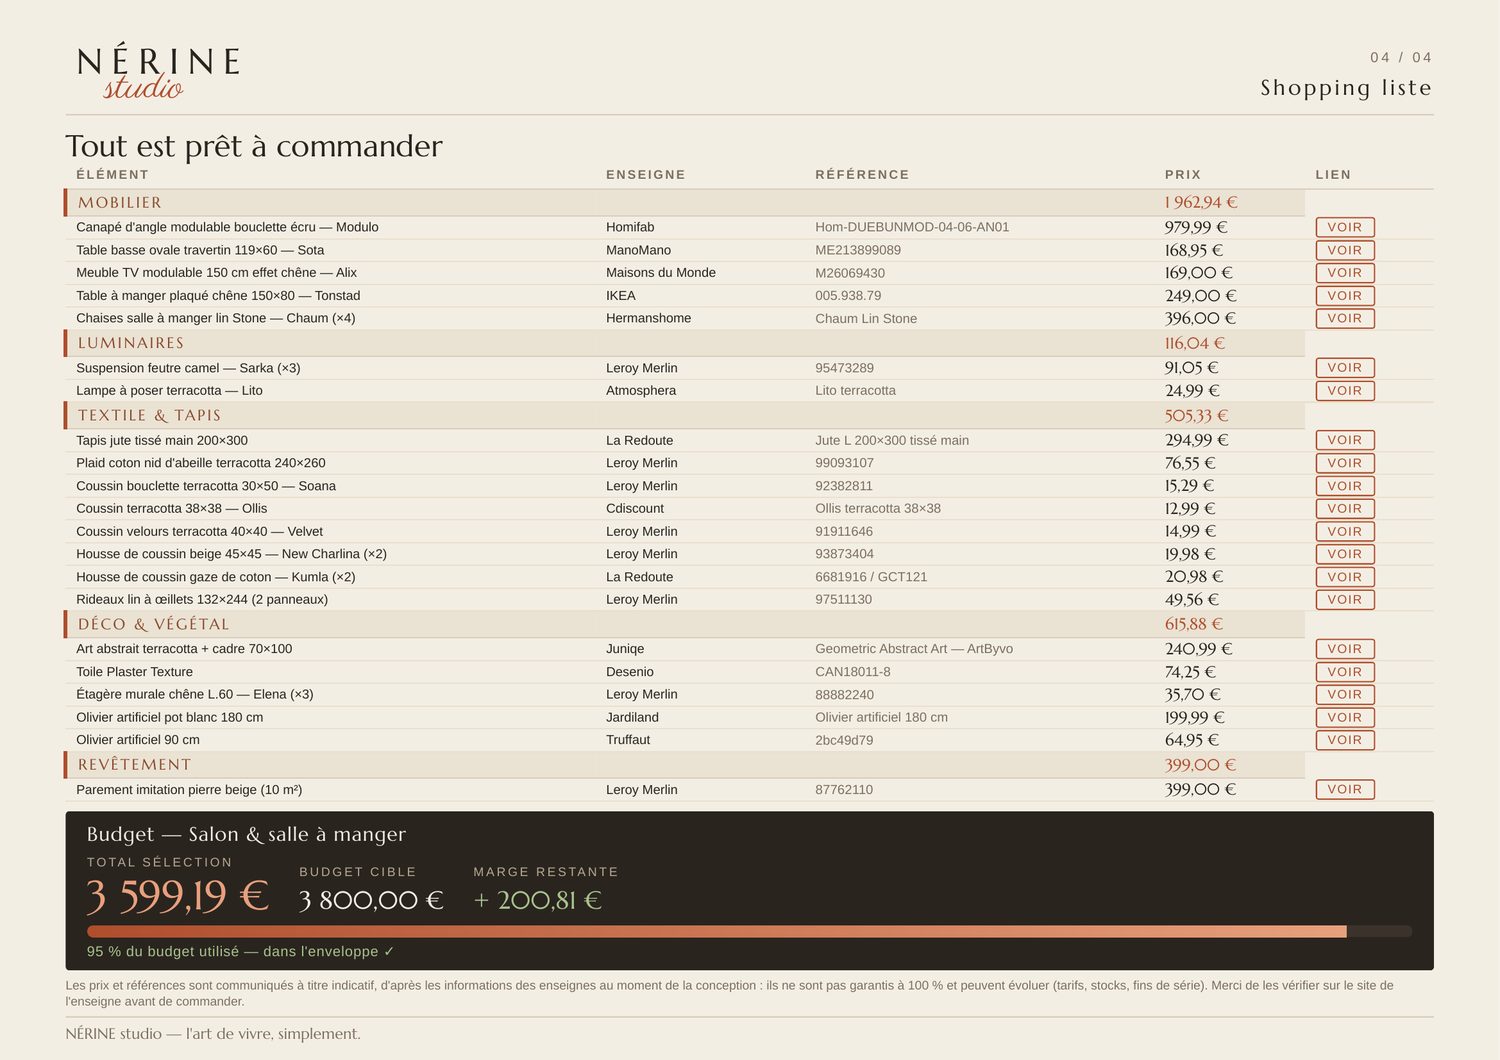Viewport: 1500px width, 1060px height.
Task: Click reference CAN18011-8
Action: click(853, 672)
